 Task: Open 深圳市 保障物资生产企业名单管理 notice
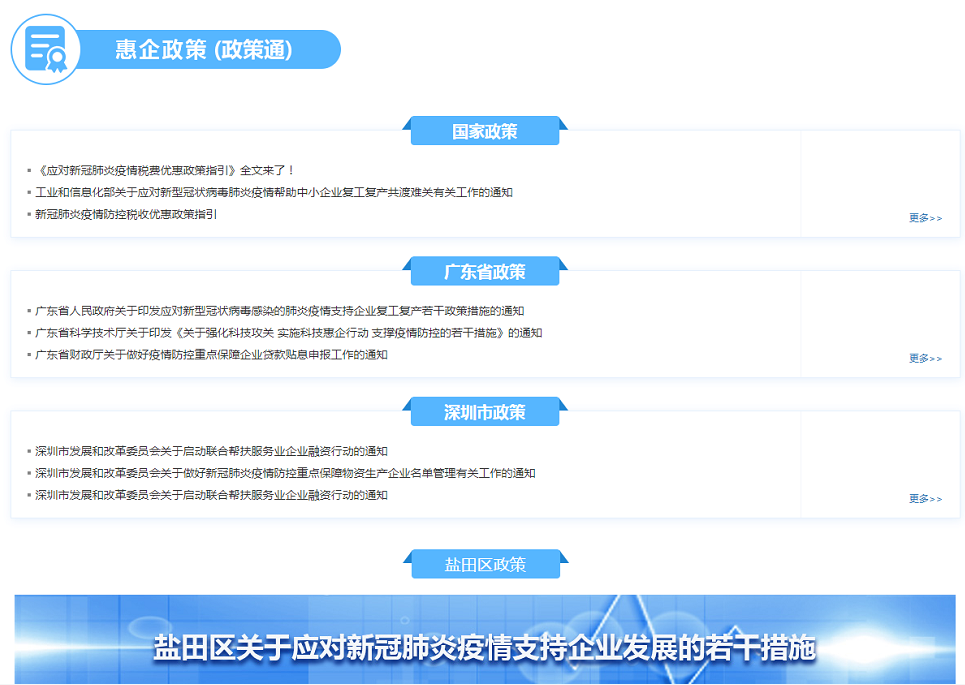tap(285, 473)
